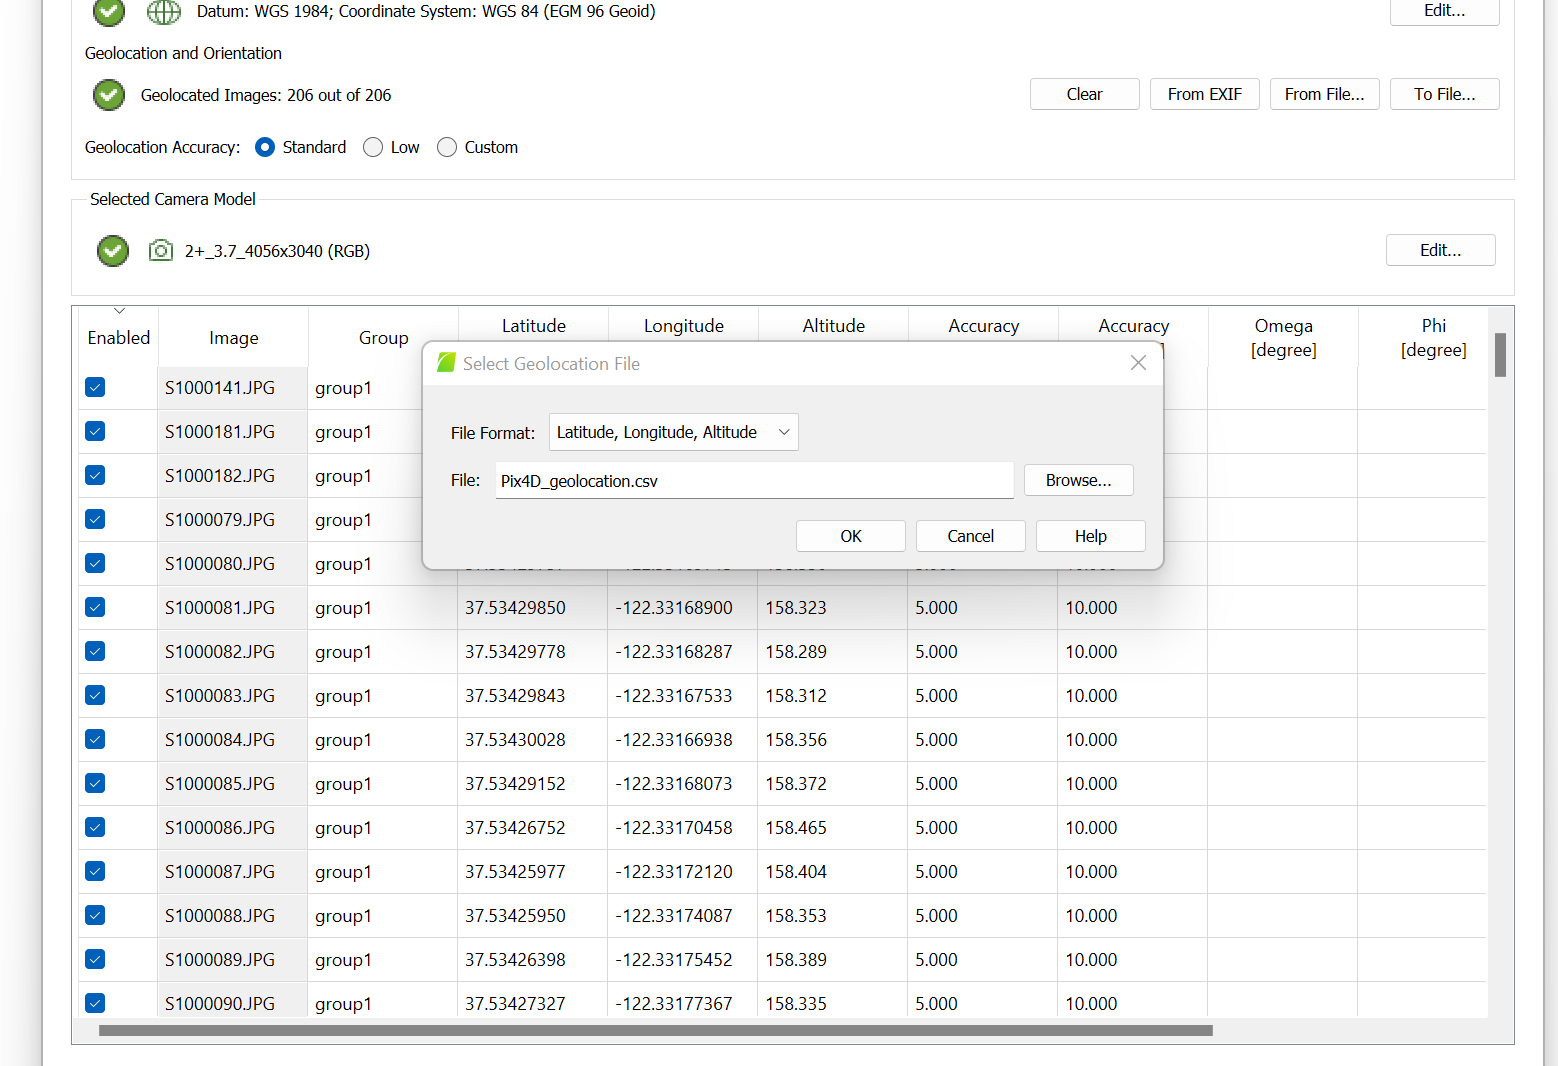Viewport: 1558px width, 1066px height.
Task: Click the Group column header
Action: [383, 338]
